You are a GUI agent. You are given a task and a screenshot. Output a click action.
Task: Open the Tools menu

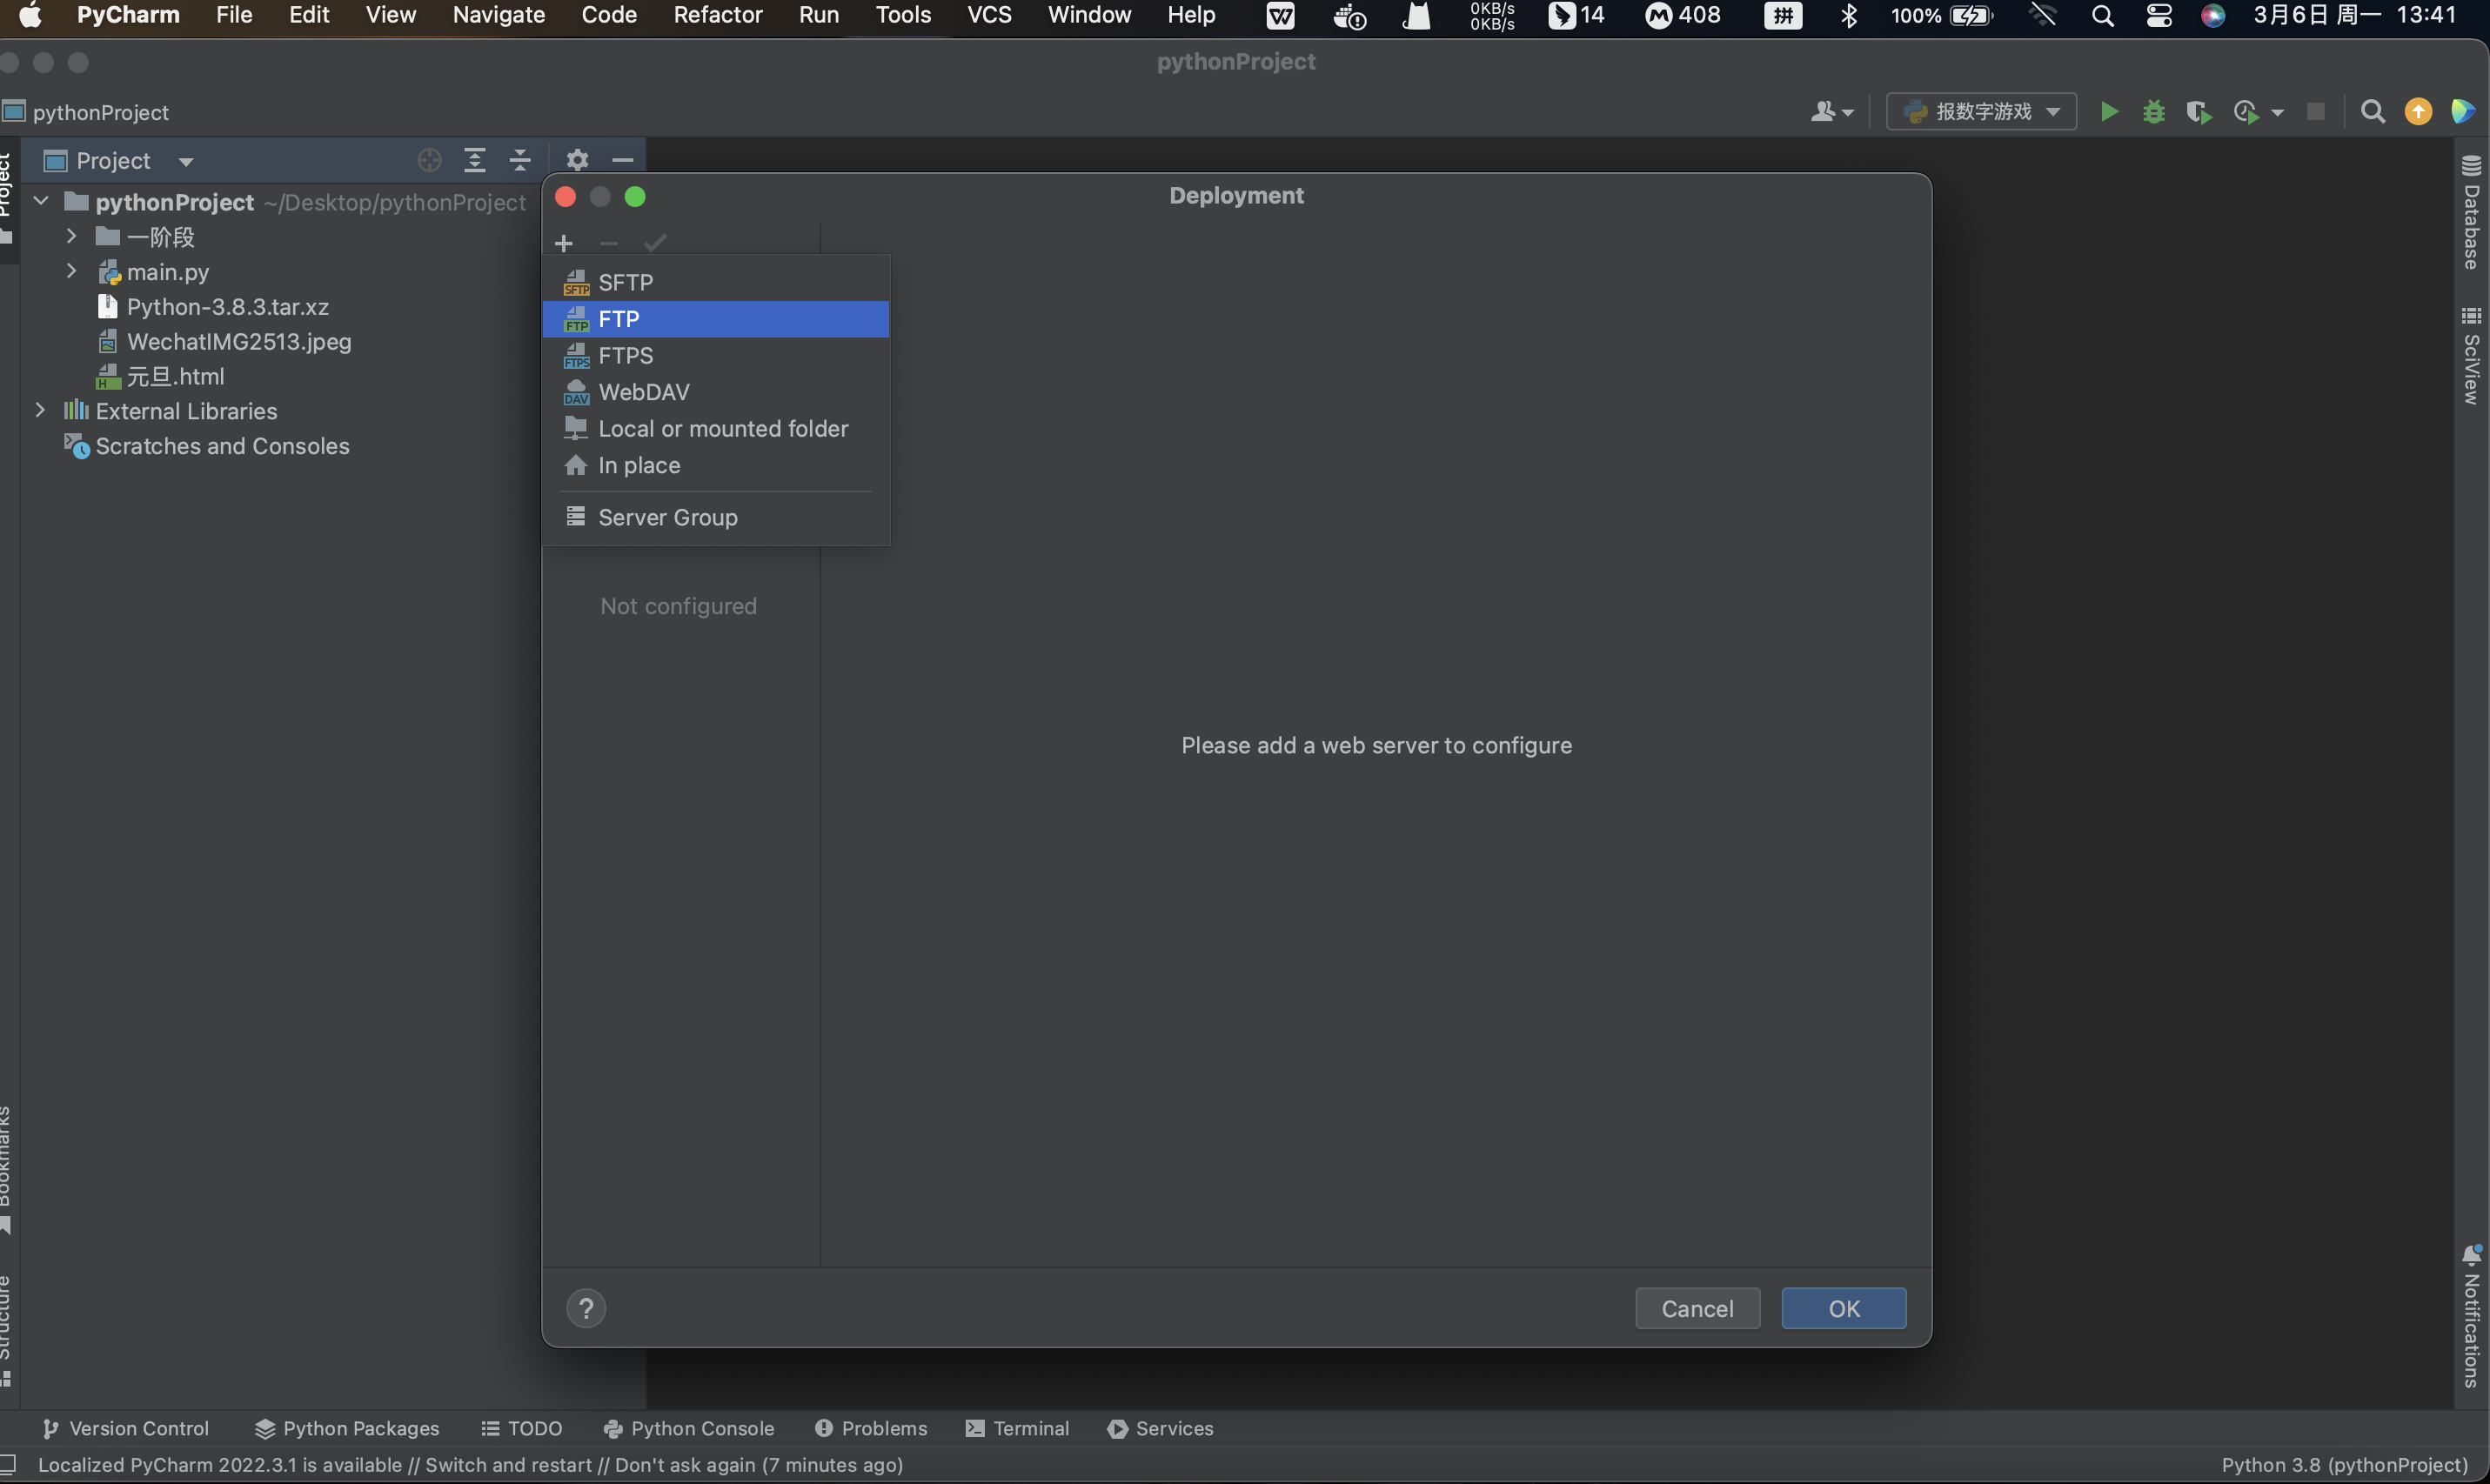(903, 15)
